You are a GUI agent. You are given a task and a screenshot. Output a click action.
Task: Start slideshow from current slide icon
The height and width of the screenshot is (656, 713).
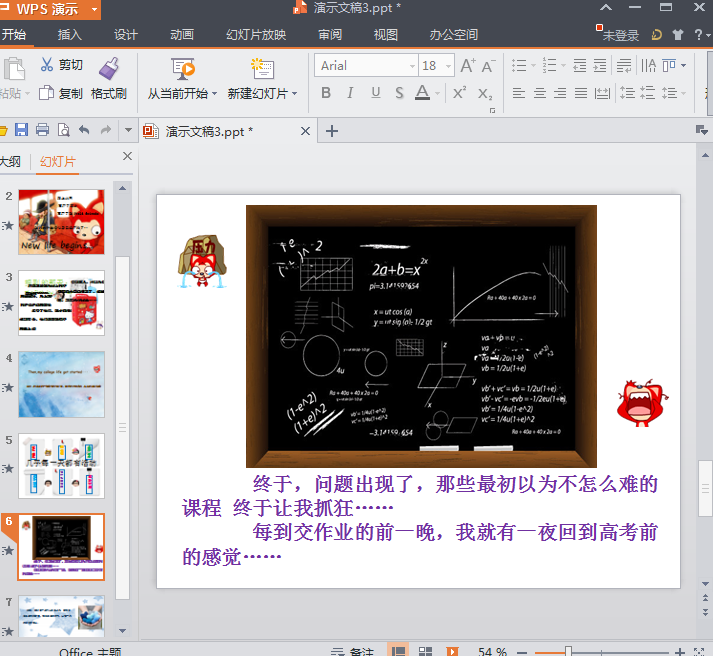pyautogui.click(x=183, y=68)
